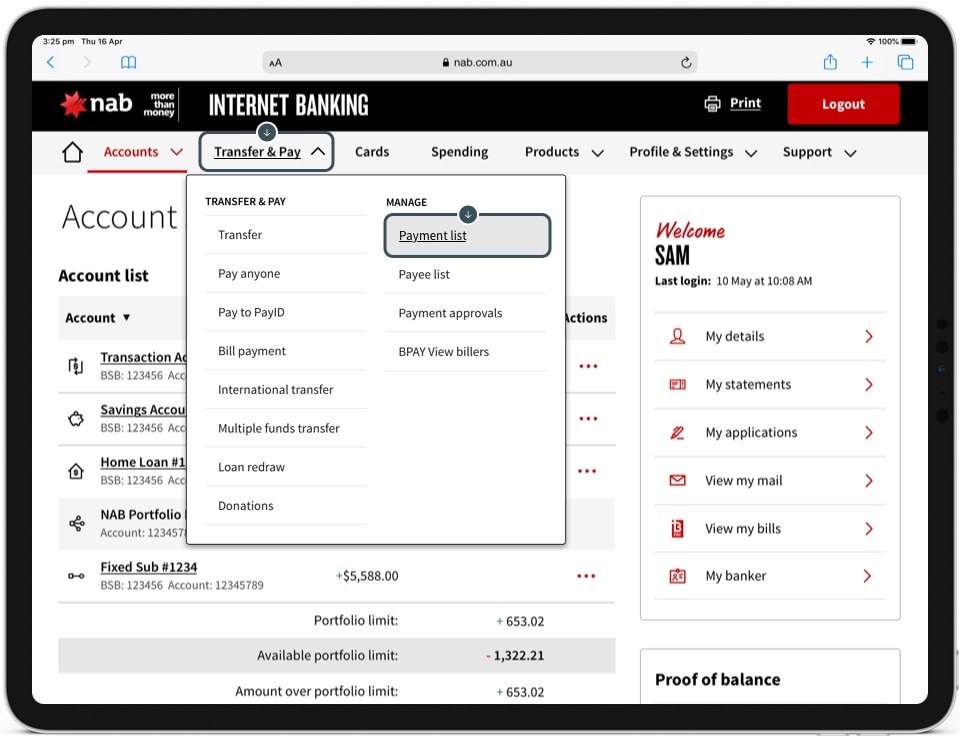The width and height of the screenshot is (960, 740).
Task: Click the Print link
Action: tap(745, 103)
